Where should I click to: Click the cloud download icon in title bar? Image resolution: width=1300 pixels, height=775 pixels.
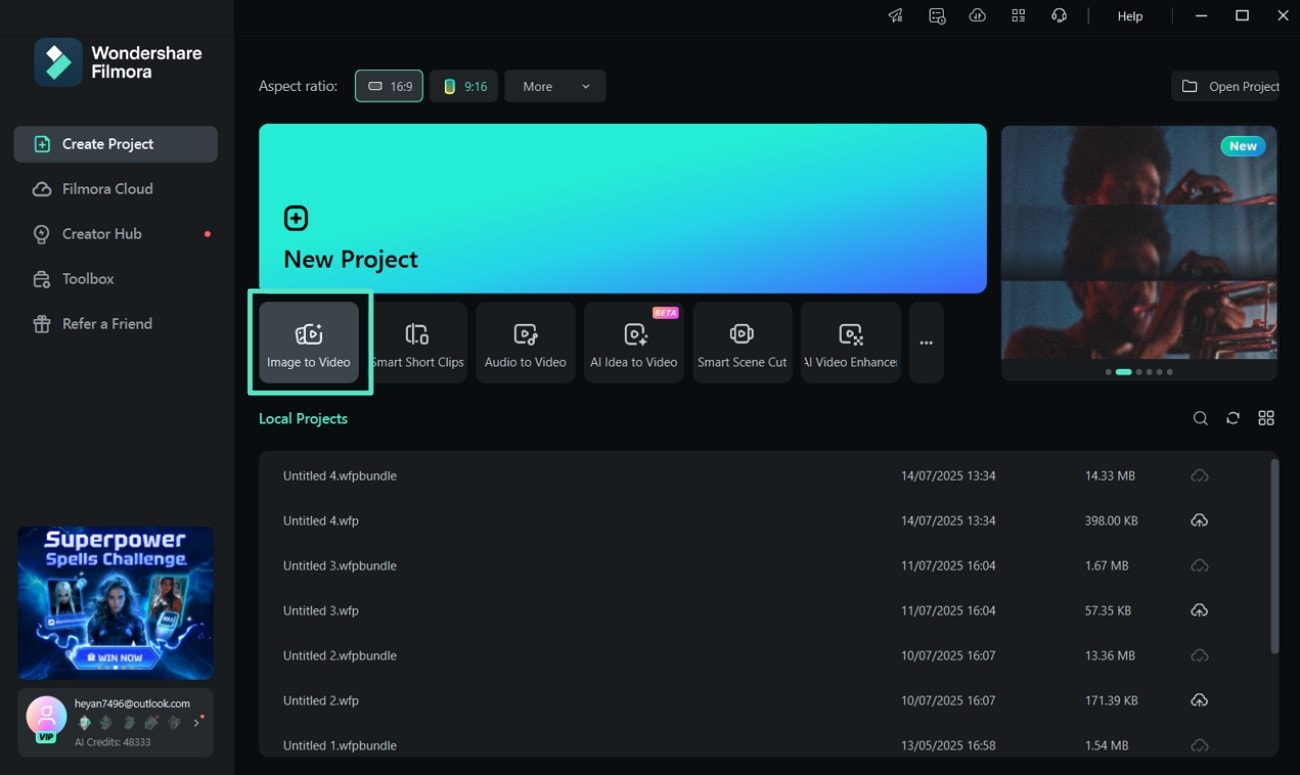(978, 16)
